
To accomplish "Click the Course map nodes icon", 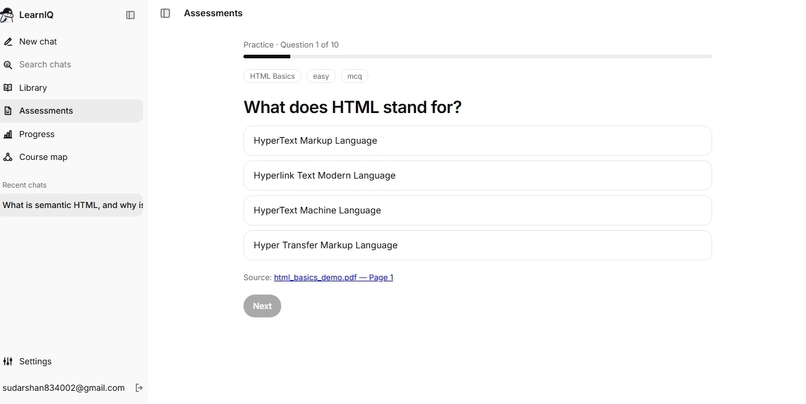I will coord(8,157).
